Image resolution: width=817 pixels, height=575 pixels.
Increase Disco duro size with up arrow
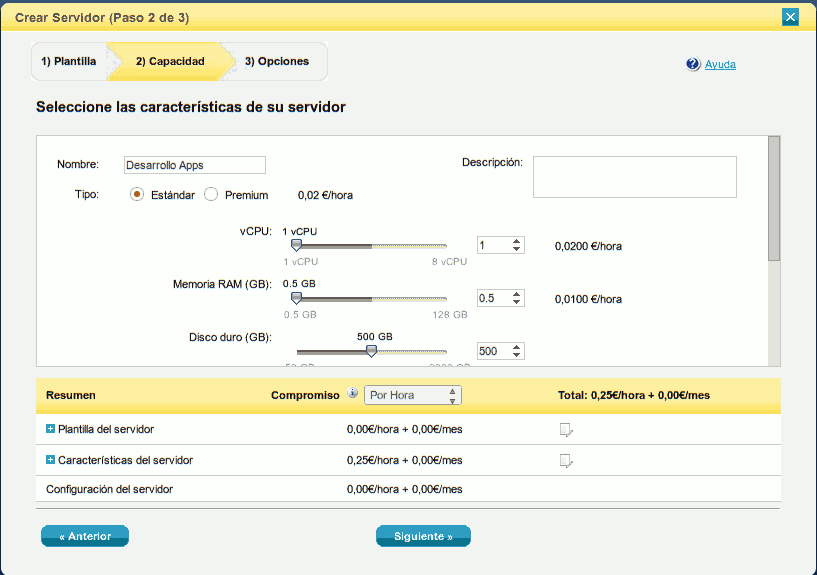(516, 347)
